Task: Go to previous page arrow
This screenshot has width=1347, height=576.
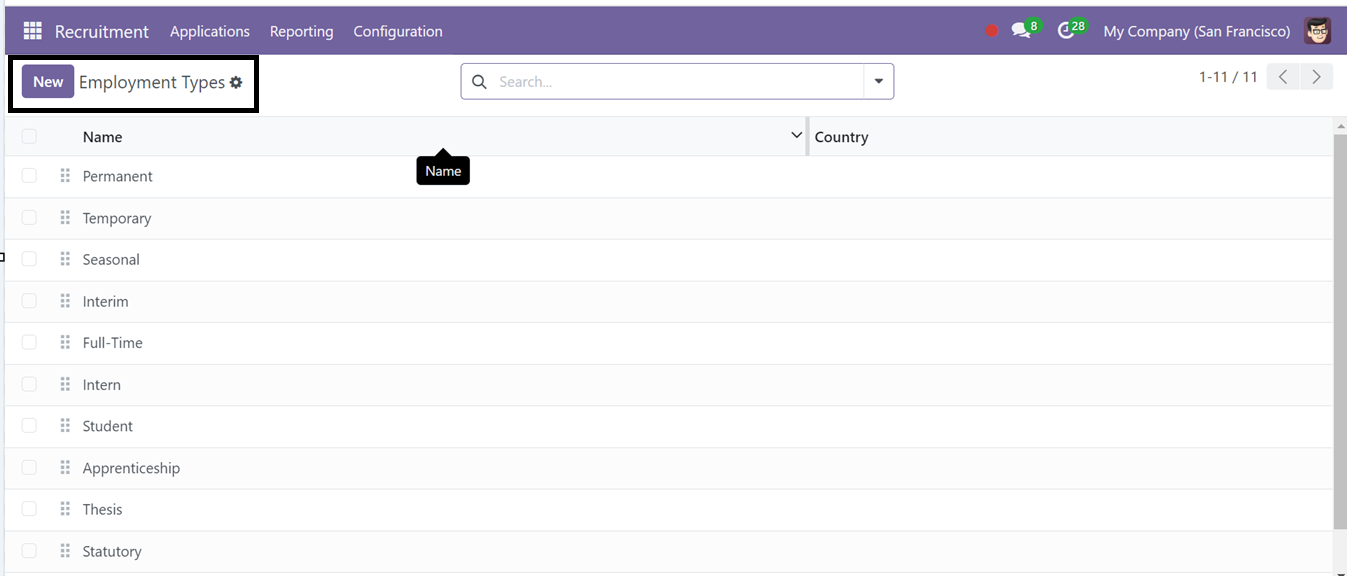Action: coord(1283,77)
